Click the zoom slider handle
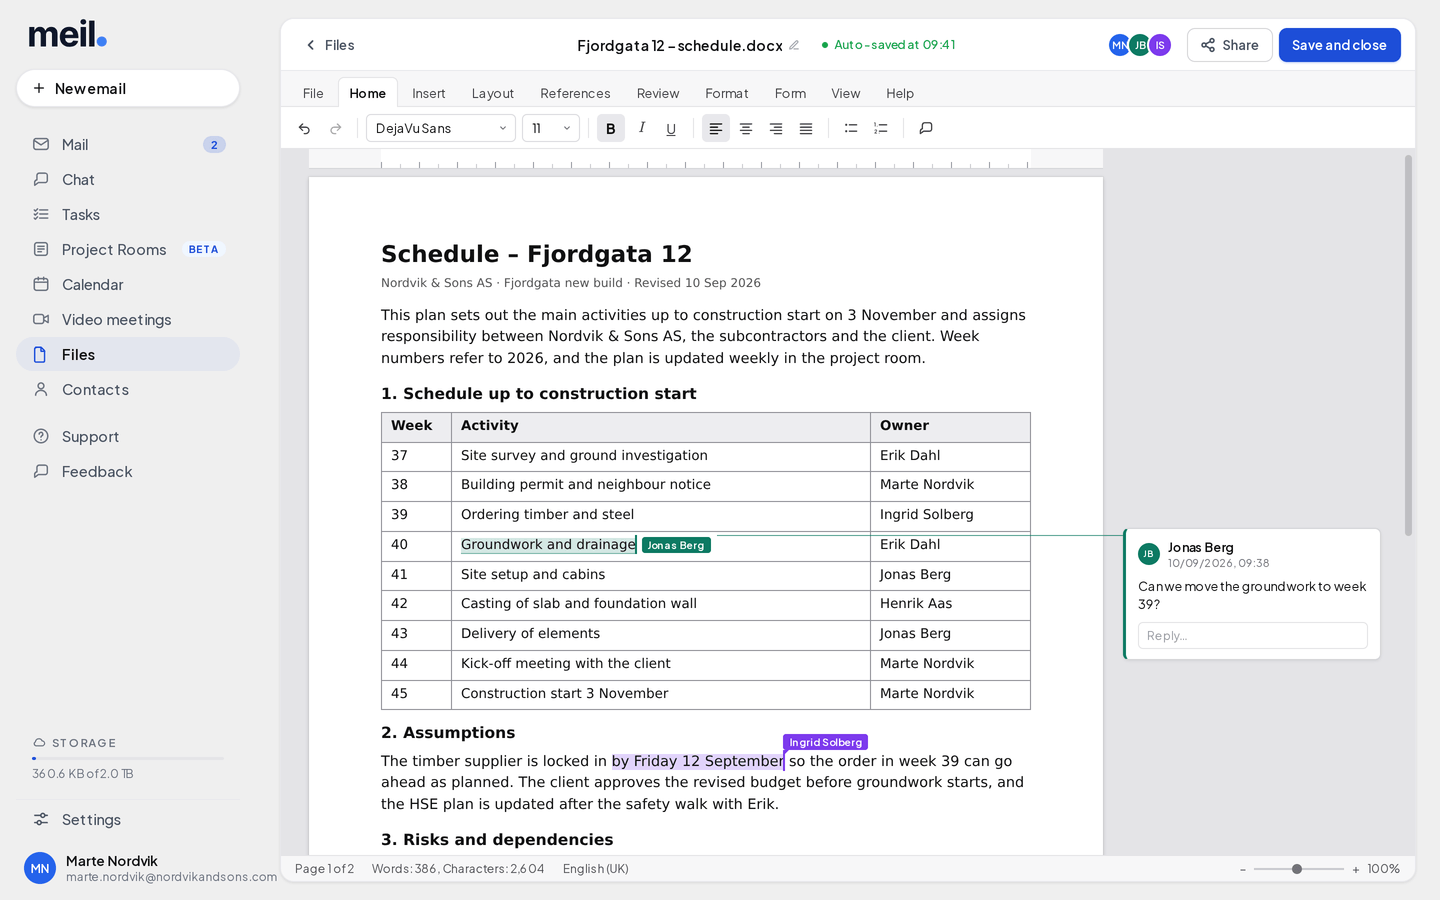The height and width of the screenshot is (900, 1440). click(x=1297, y=869)
